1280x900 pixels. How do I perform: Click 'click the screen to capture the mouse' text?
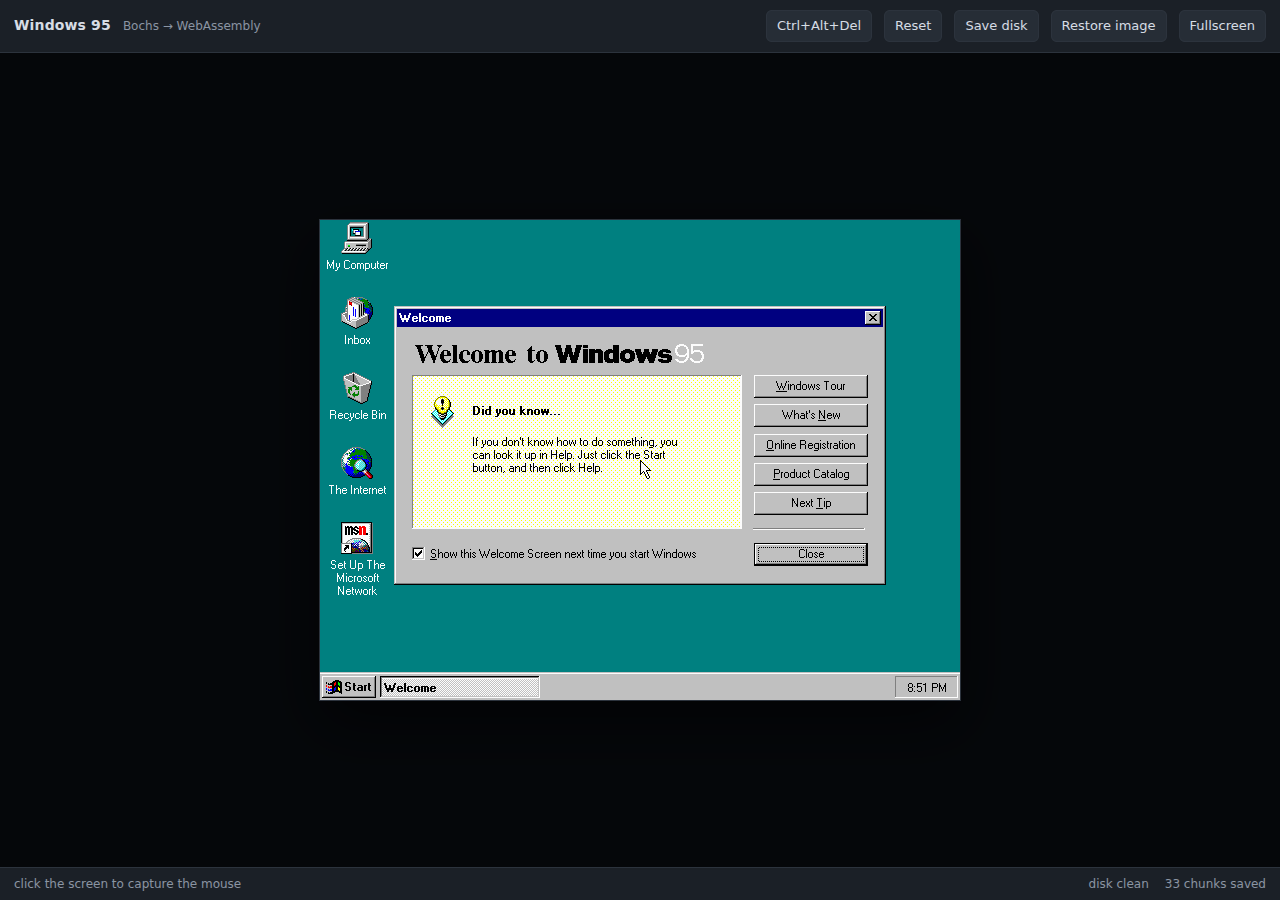point(127,884)
